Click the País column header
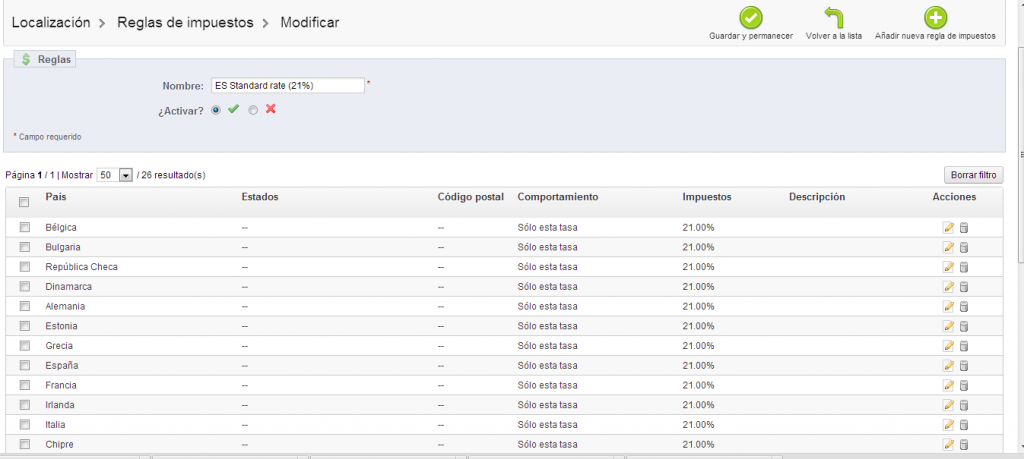 pos(56,197)
